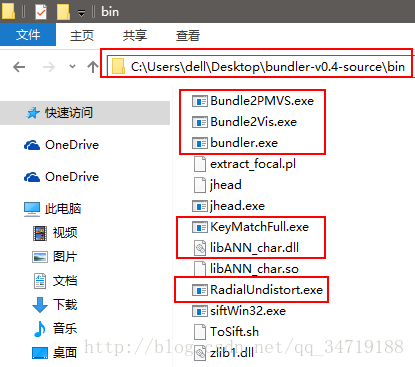Click the new folder icon in title bar
The image size is (415, 367).
pos(63,12)
